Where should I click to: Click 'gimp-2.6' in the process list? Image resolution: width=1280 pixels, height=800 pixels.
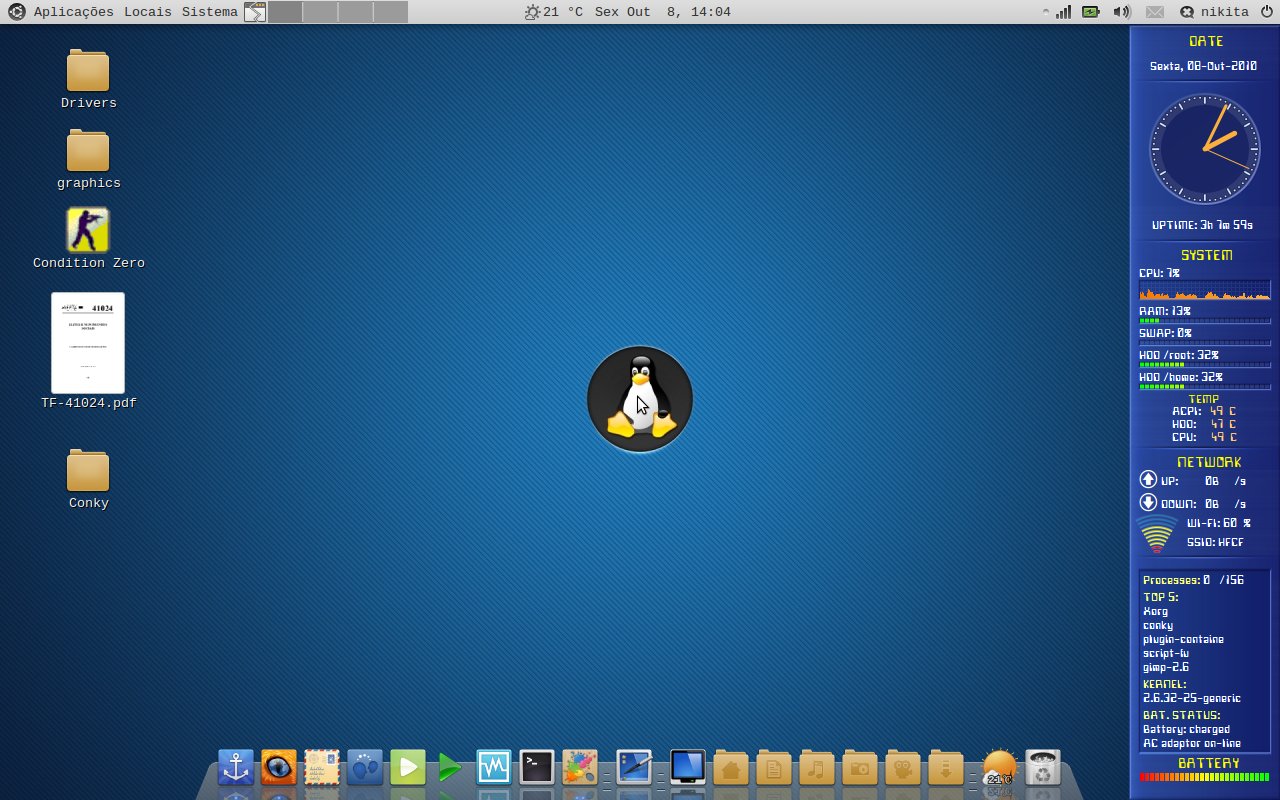pos(1166,667)
